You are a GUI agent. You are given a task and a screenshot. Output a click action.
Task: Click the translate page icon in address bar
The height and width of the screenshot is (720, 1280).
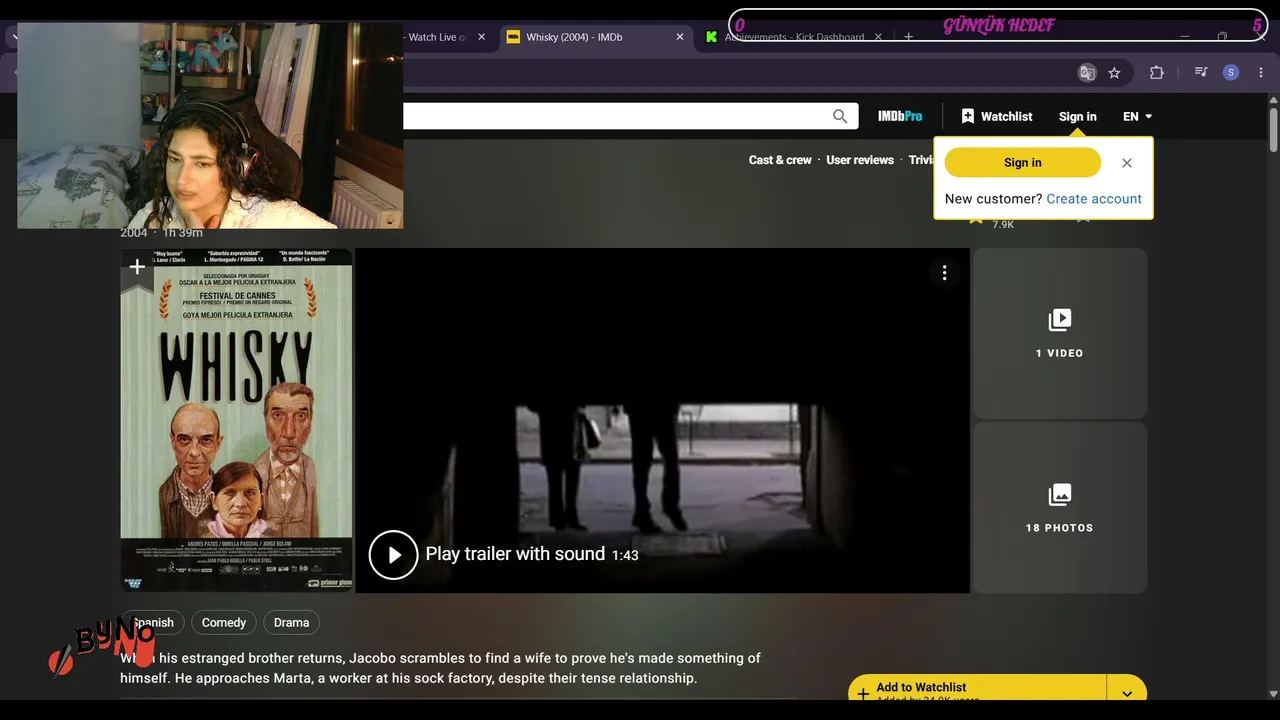1087,72
